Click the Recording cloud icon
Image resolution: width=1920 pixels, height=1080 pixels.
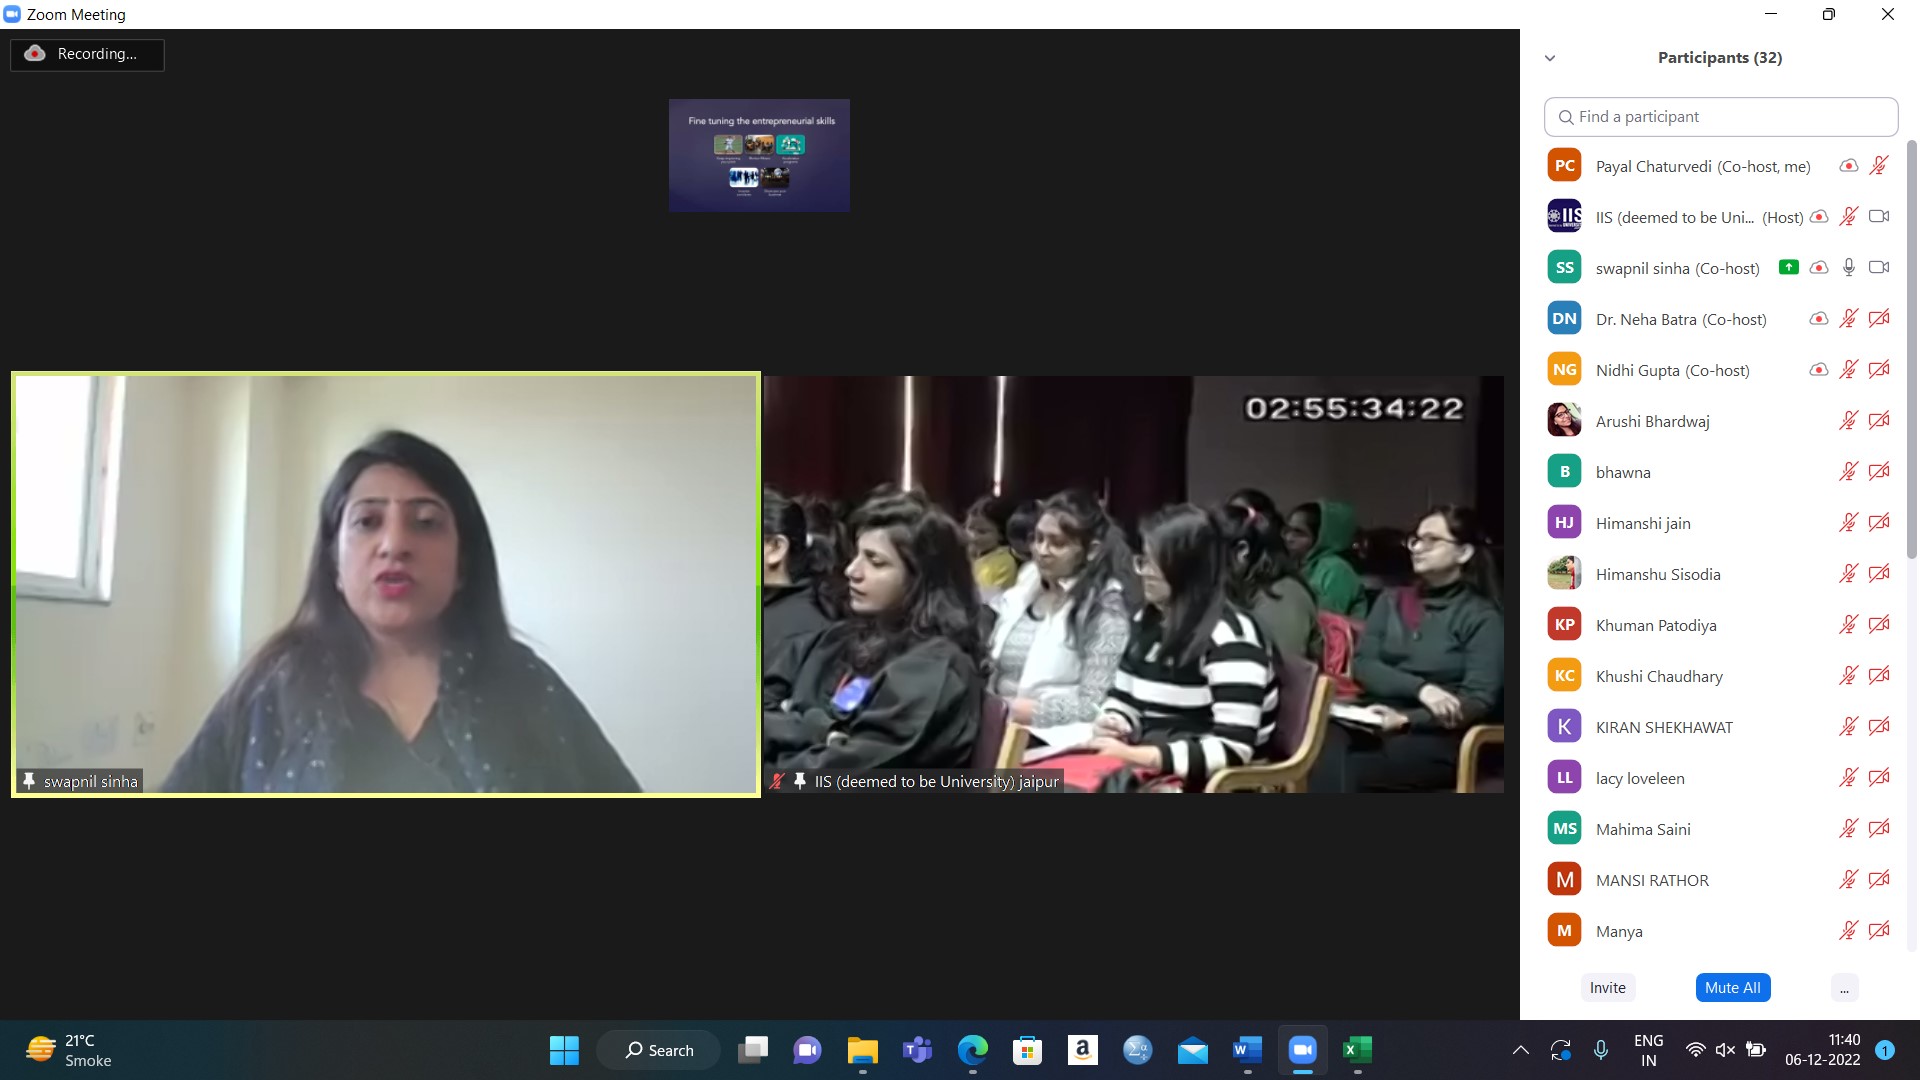coord(35,54)
